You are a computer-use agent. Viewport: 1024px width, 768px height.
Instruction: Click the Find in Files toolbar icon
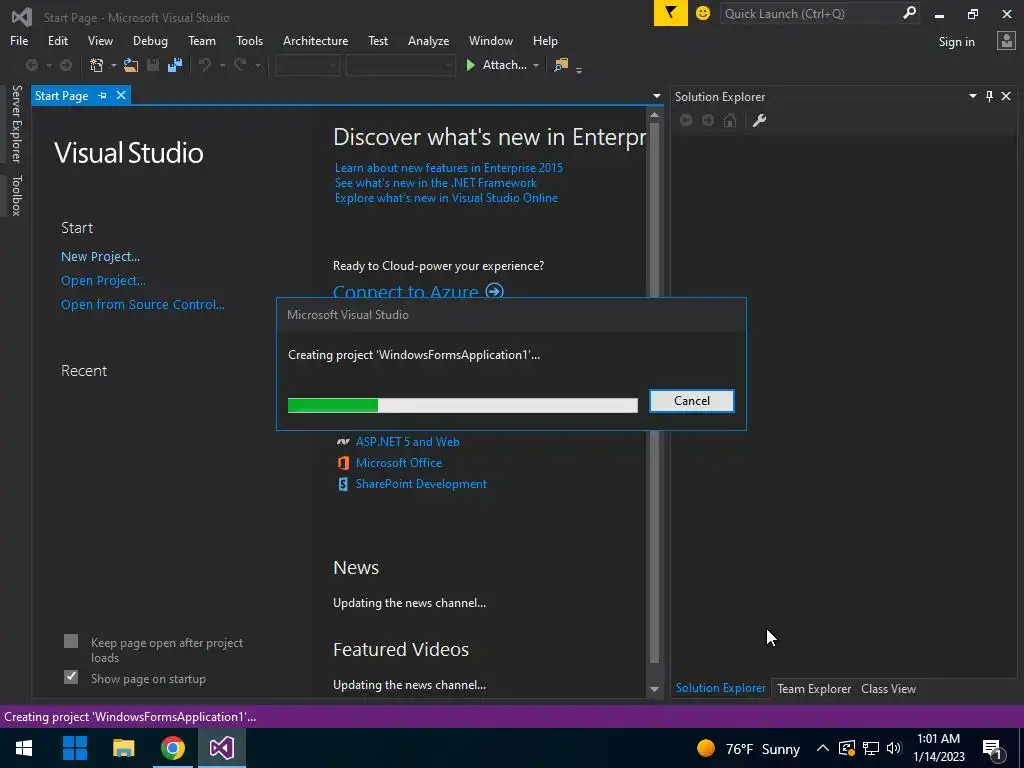(x=561, y=65)
